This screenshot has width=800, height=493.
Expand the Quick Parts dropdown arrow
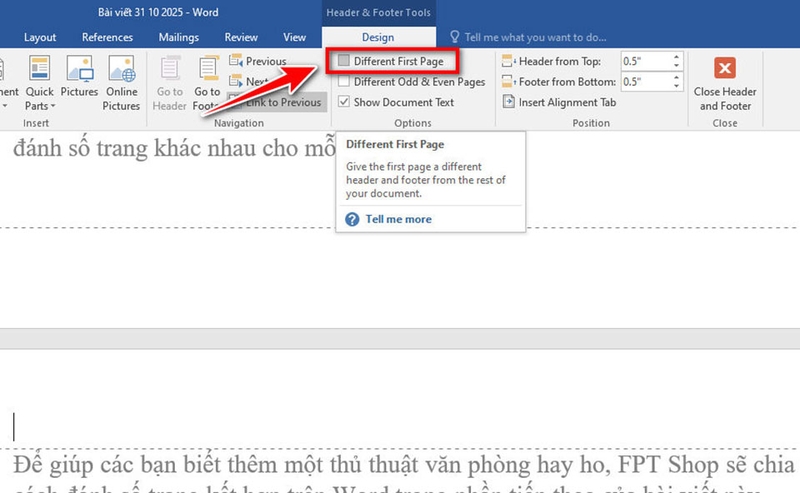click(x=53, y=106)
